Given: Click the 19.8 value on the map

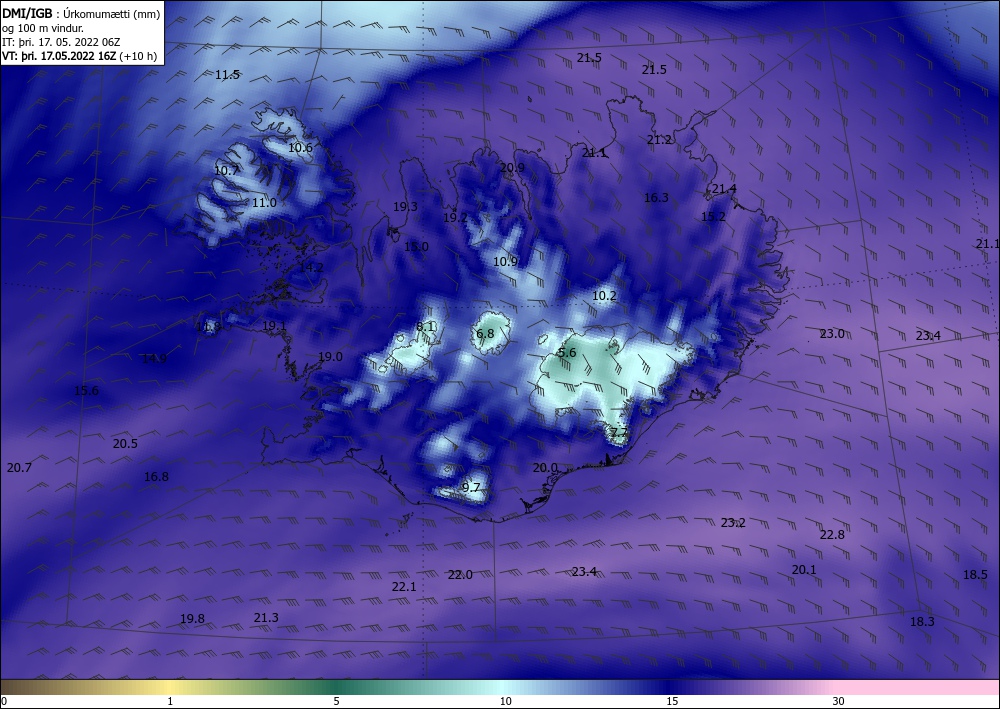Looking at the screenshot, I should tap(192, 619).
